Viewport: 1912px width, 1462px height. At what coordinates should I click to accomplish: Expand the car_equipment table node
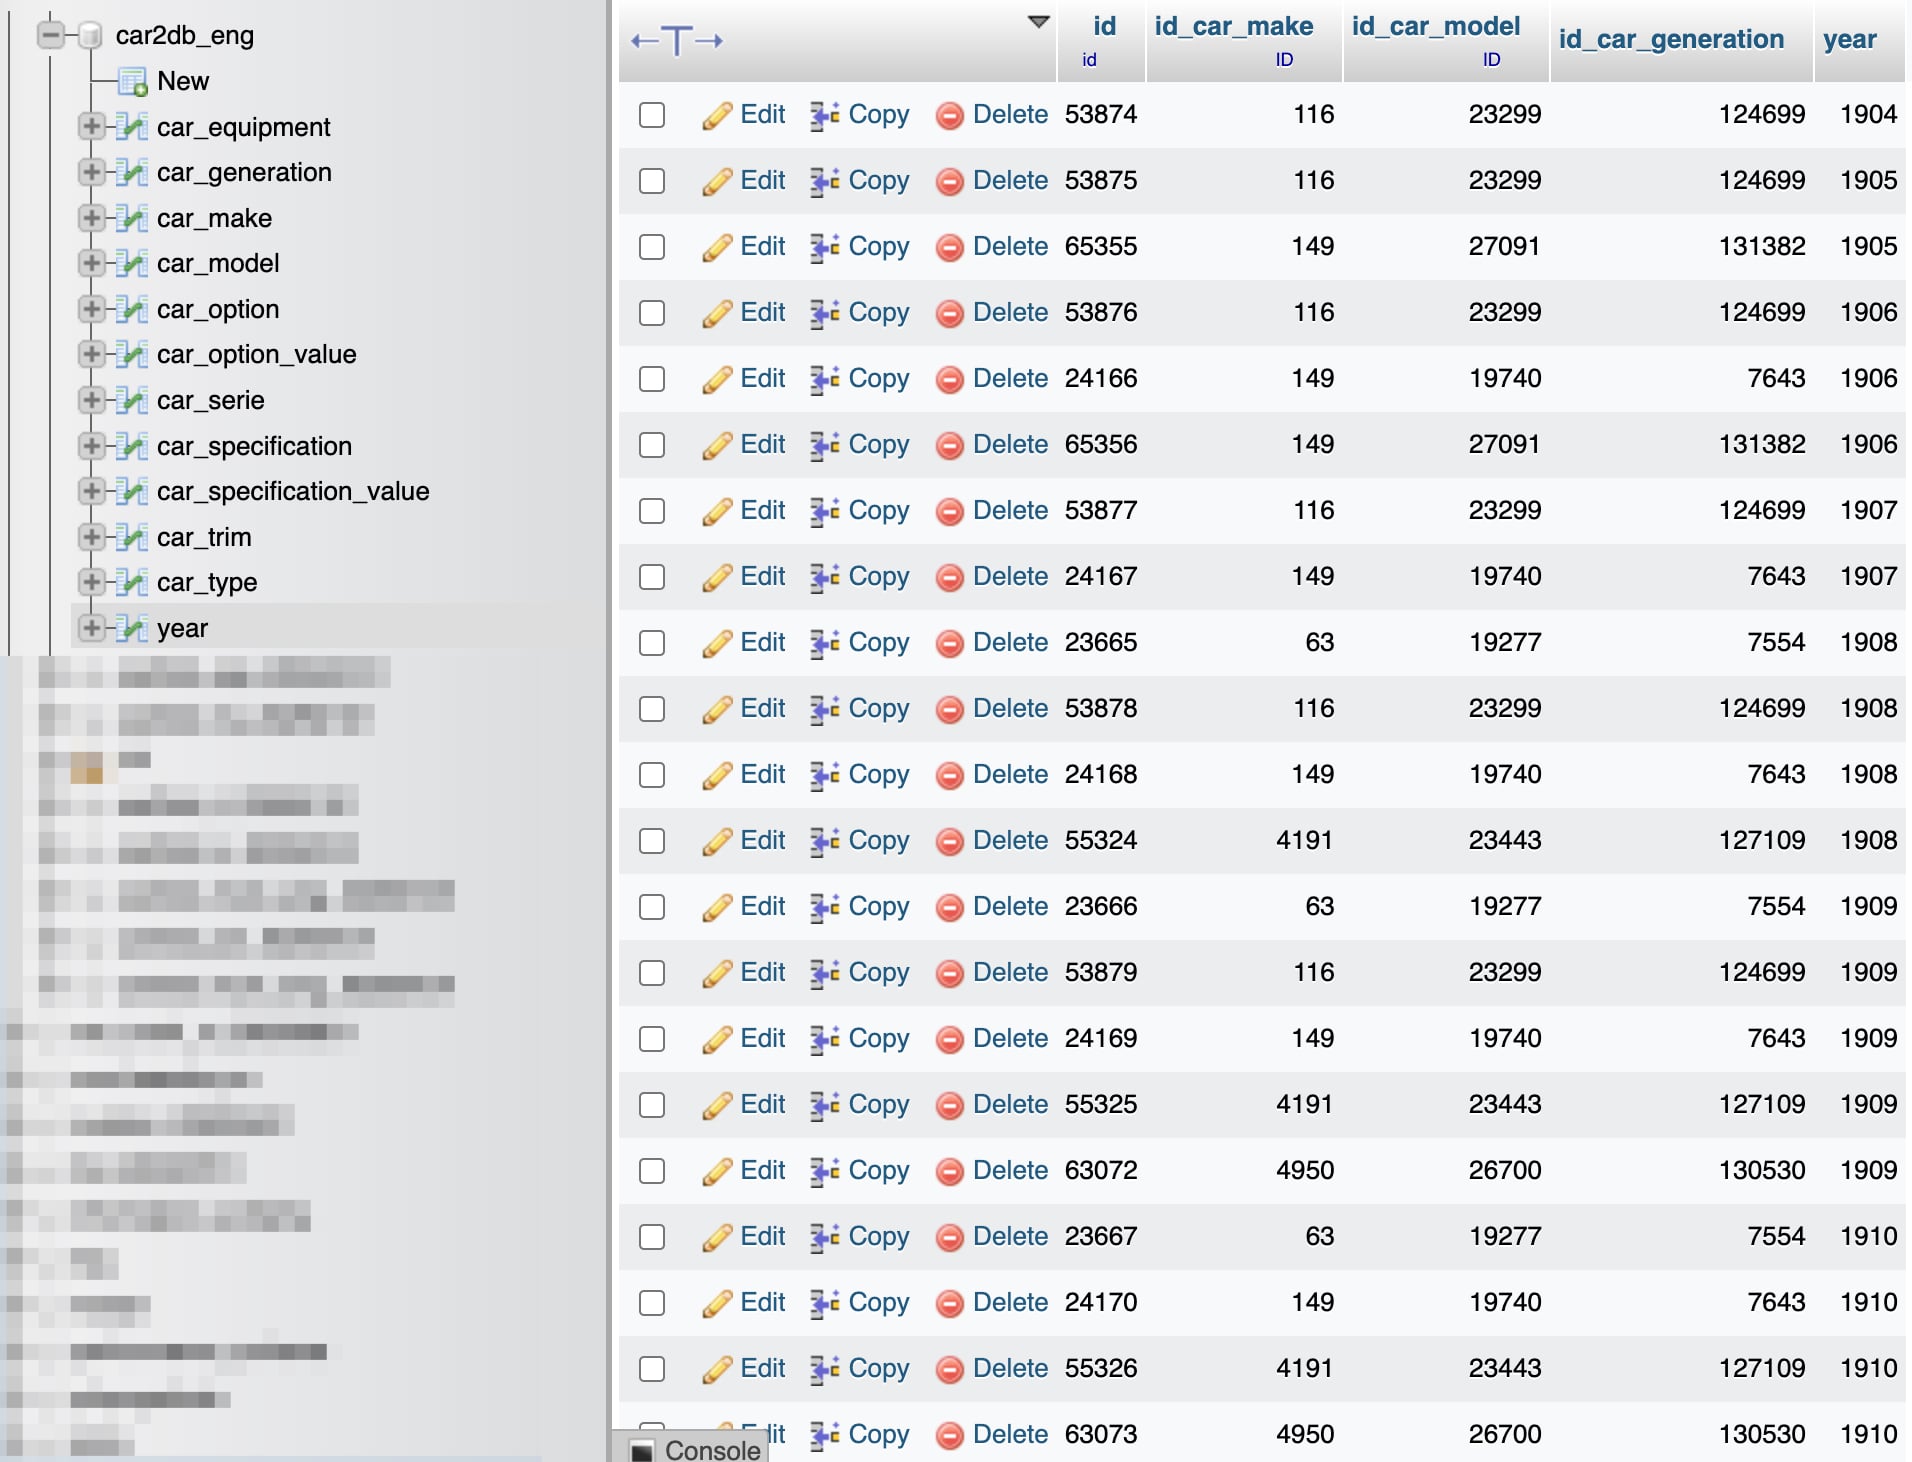(x=91, y=126)
